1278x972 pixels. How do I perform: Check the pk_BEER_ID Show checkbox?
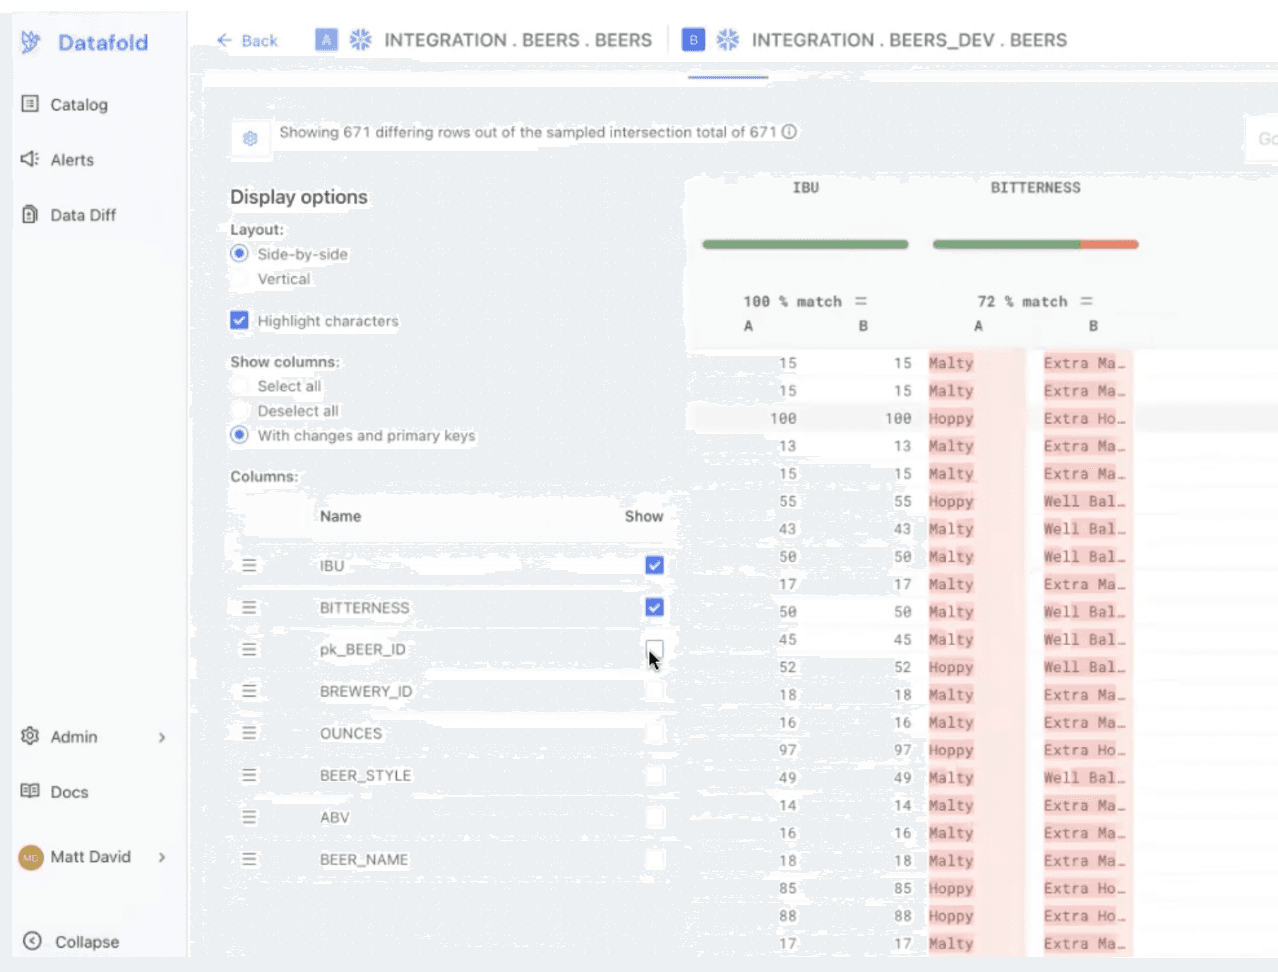[x=654, y=649]
